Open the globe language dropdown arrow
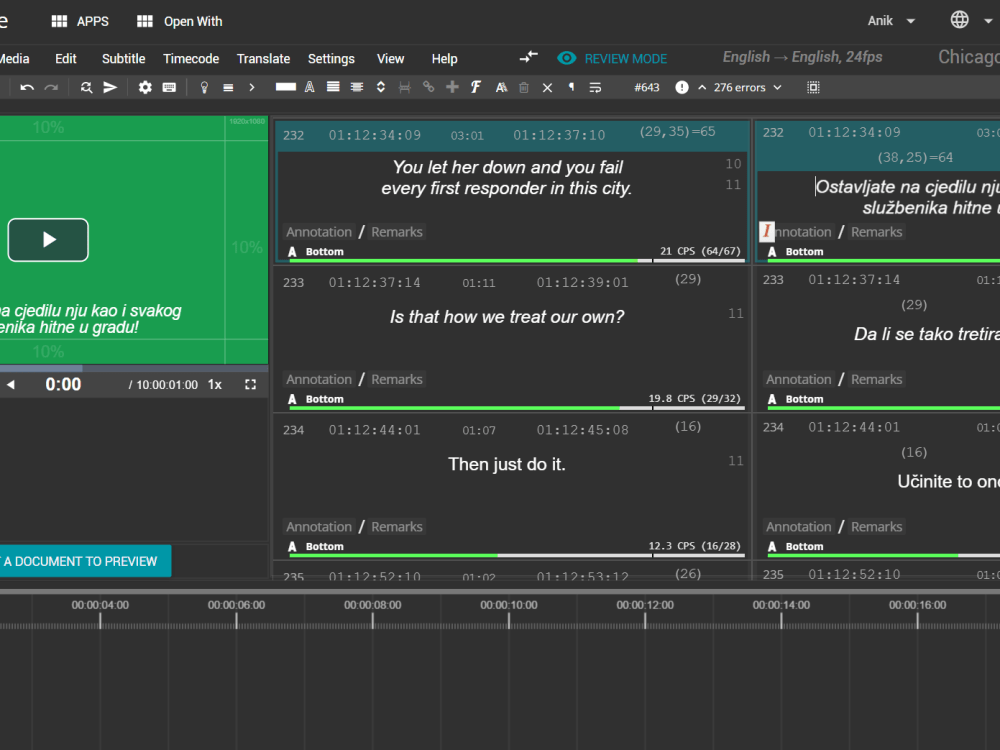This screenshot has width=1000, height=750. pos(988,21)
